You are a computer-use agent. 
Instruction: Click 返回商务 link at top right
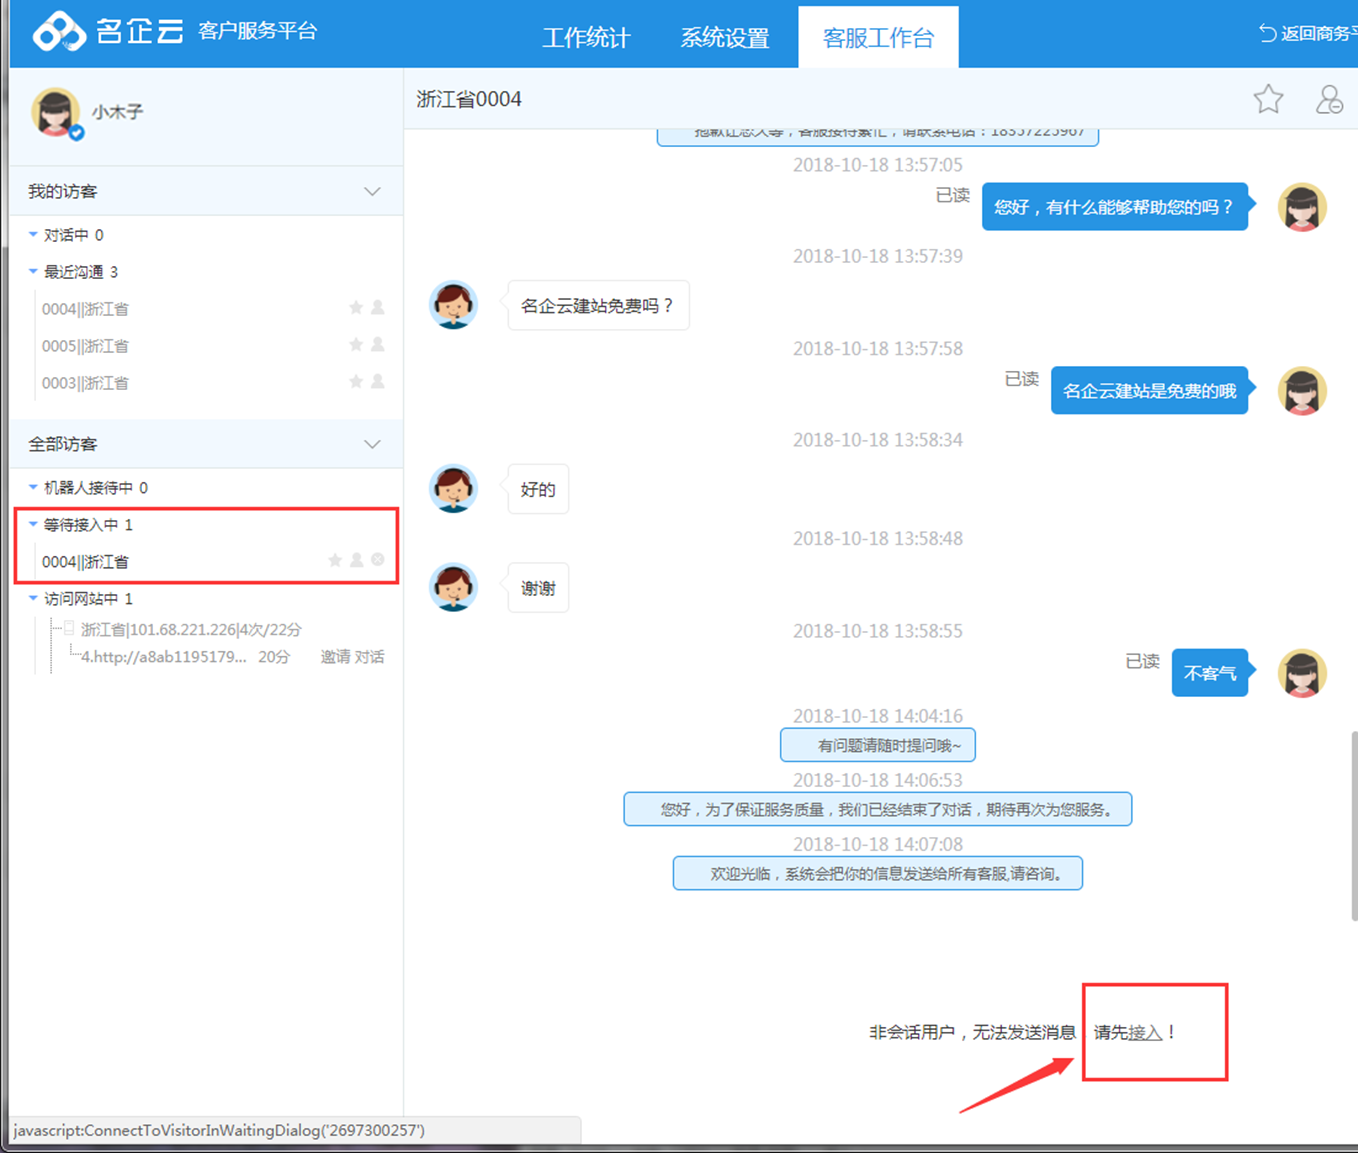pos(1310,34)
